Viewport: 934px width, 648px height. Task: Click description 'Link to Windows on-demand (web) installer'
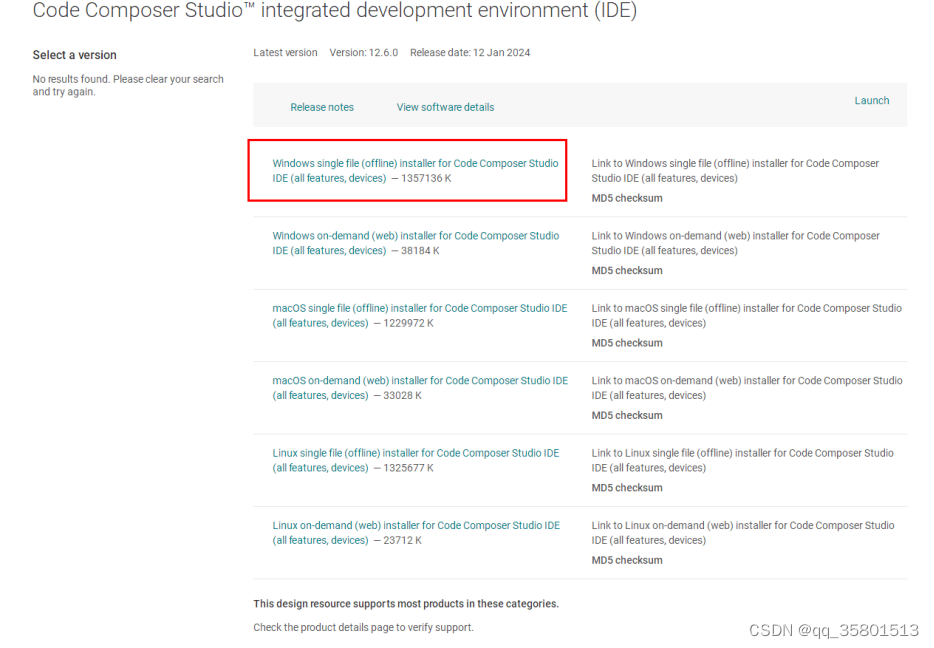(x=736, y=243)
